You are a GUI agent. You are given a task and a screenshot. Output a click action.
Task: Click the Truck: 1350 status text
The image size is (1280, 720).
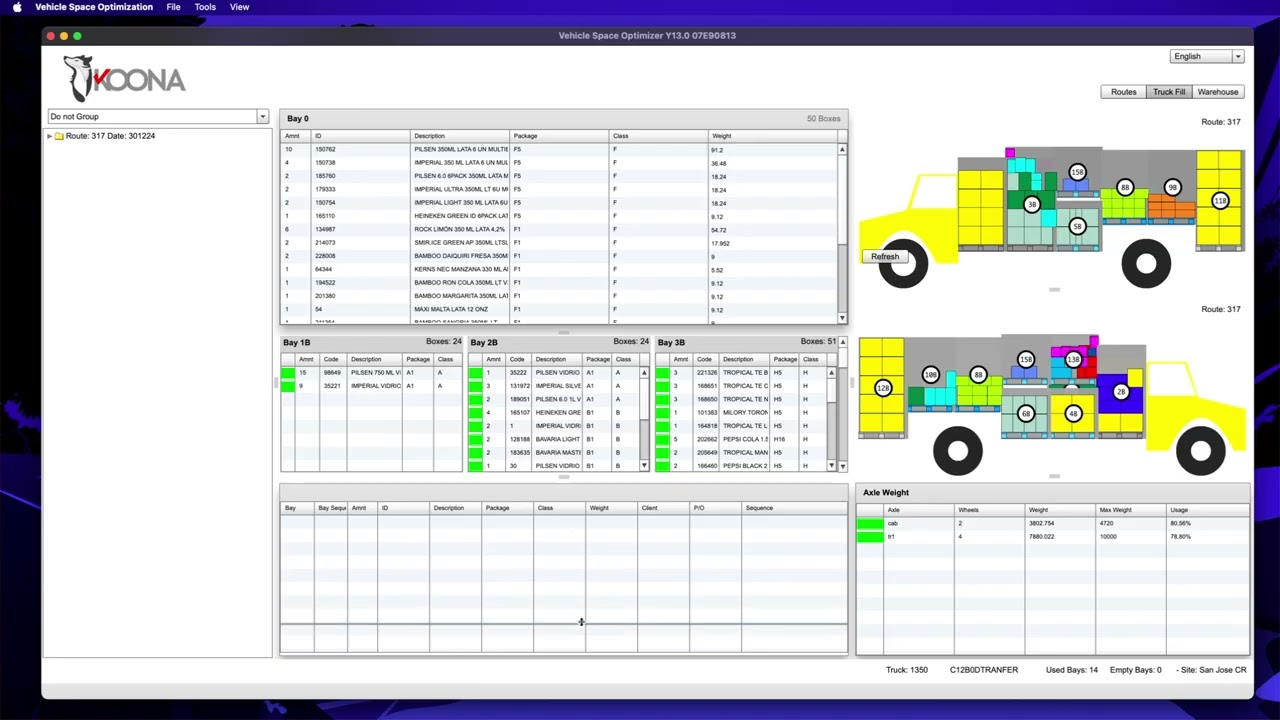[x=907, y=670]
